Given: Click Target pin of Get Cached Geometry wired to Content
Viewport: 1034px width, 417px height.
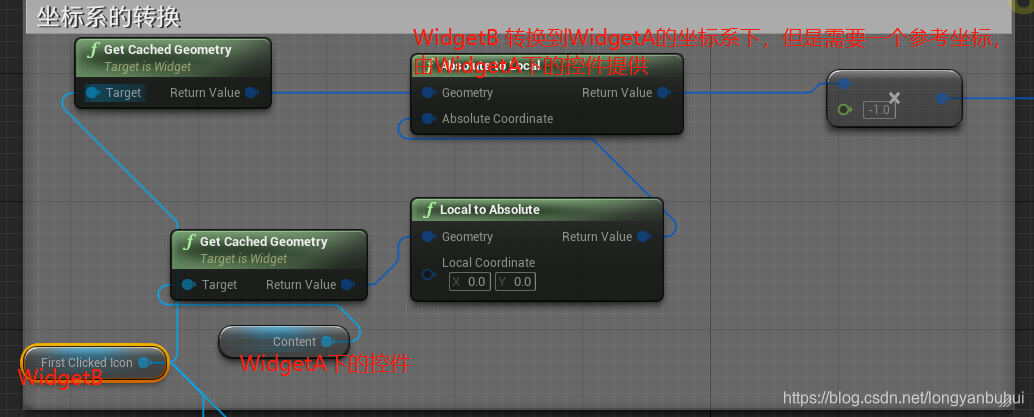Looking at the screenshot, I should (189, 285).
